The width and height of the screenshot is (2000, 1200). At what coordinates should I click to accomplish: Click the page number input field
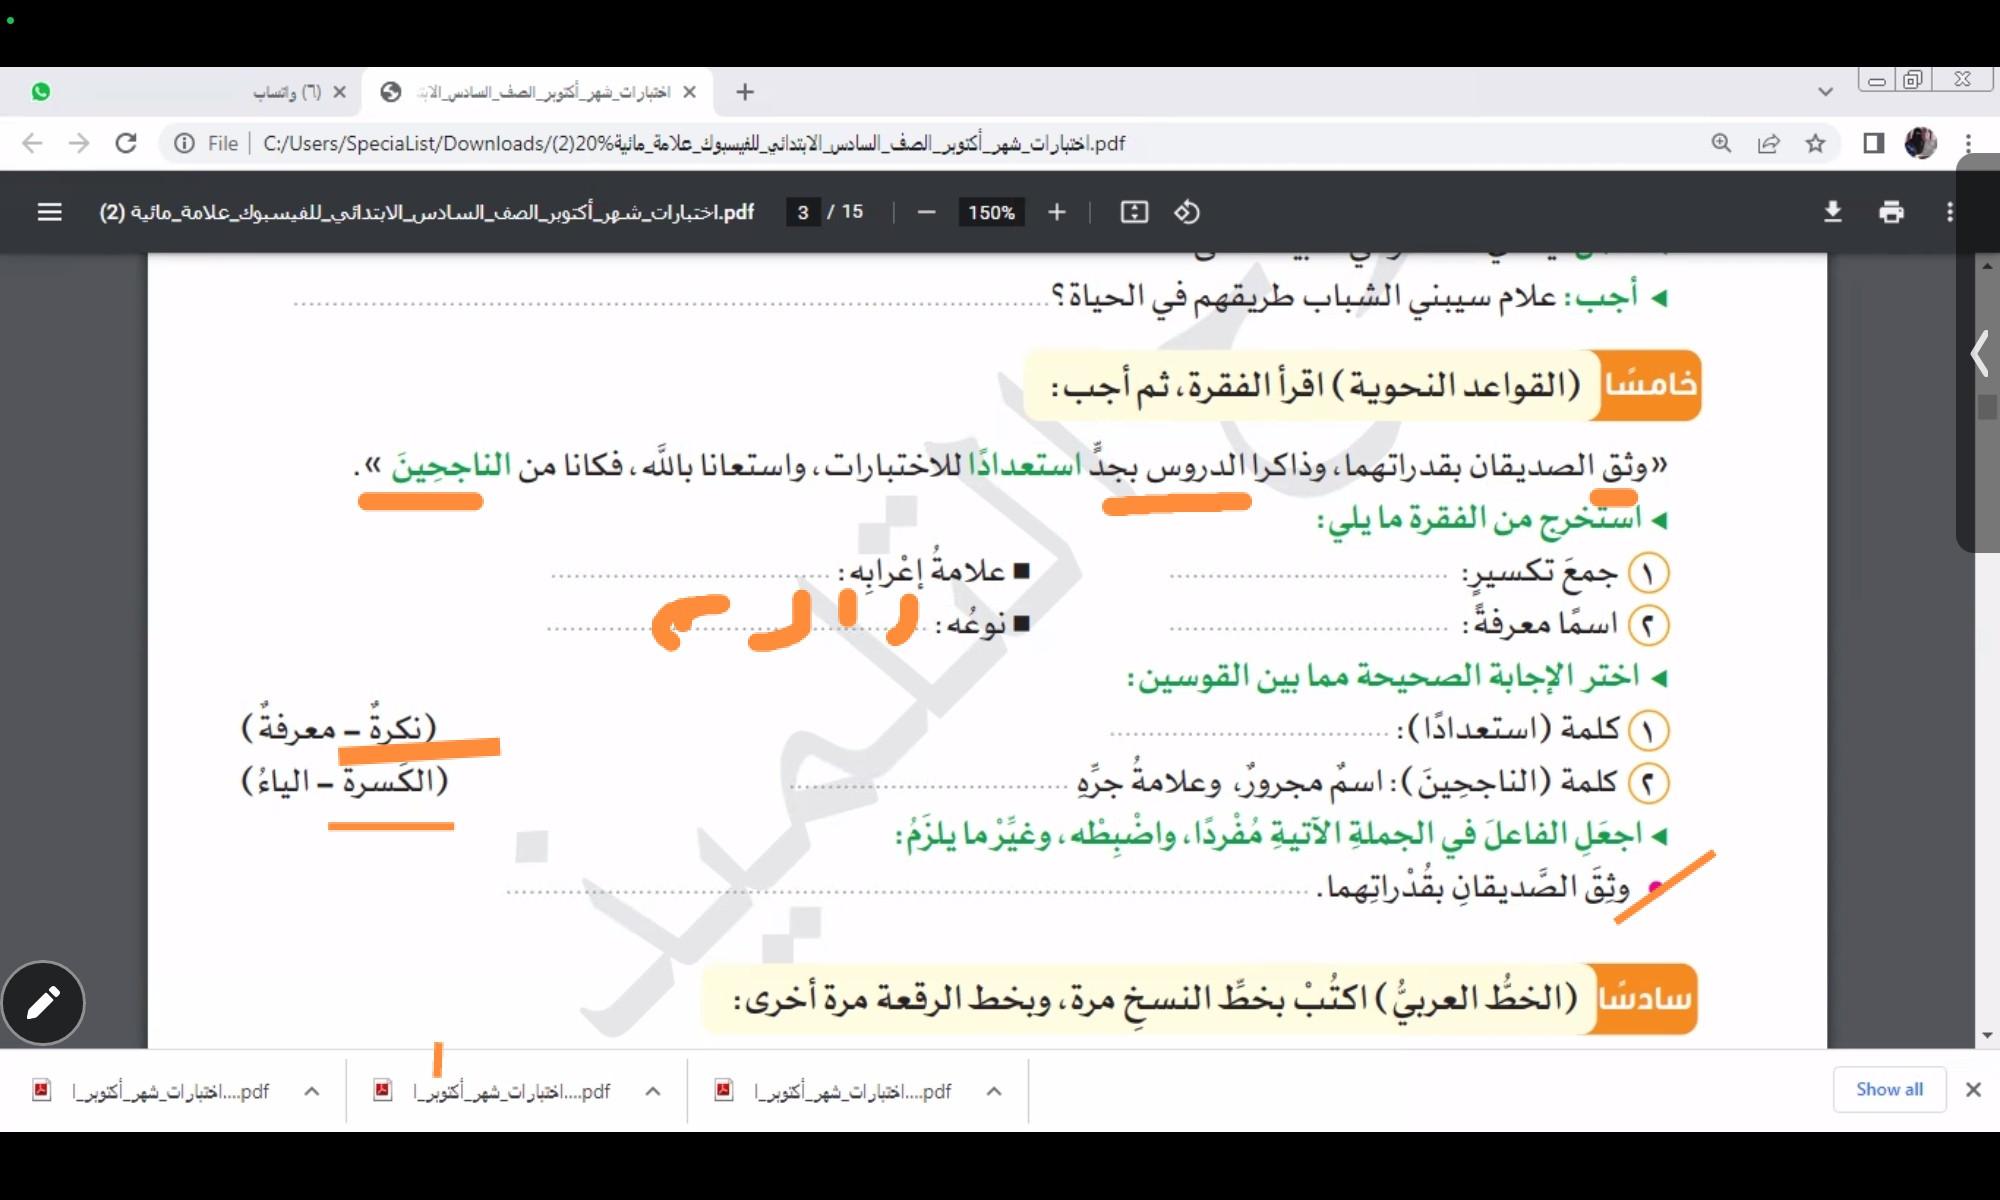pyautogui.click(x=802, y=212)
